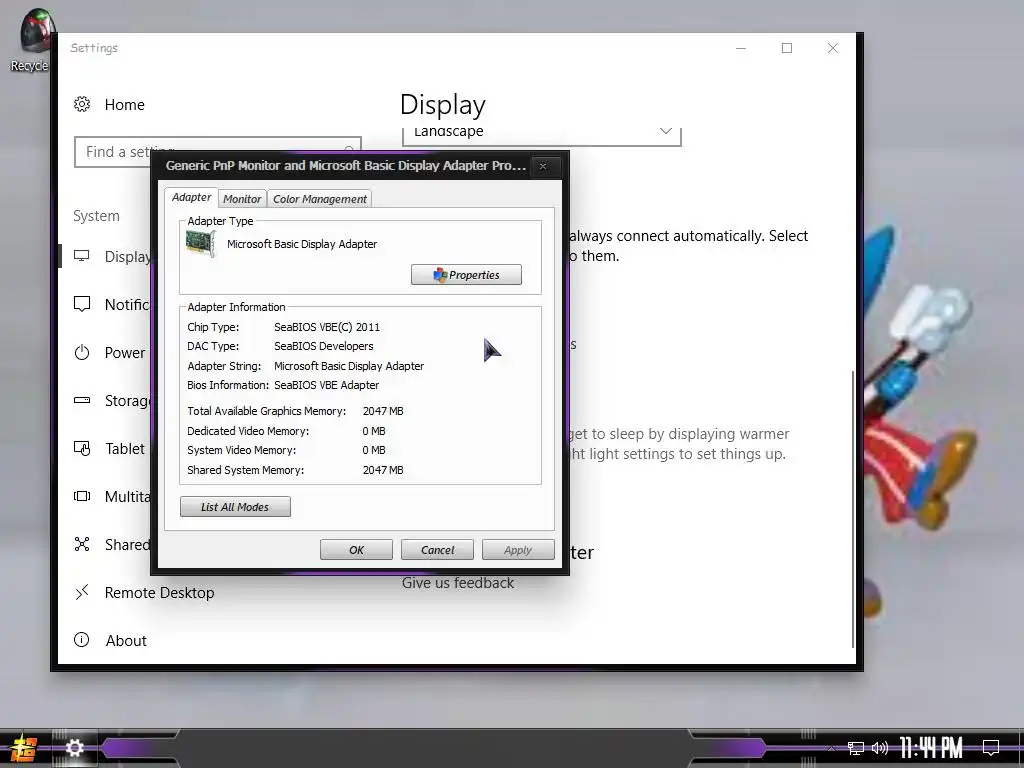This screenshot has height=768, width=1024.
Task: Click 'Microsoft Basic Display Adapter' under Adapter Type
Action: tap(302, 244)
